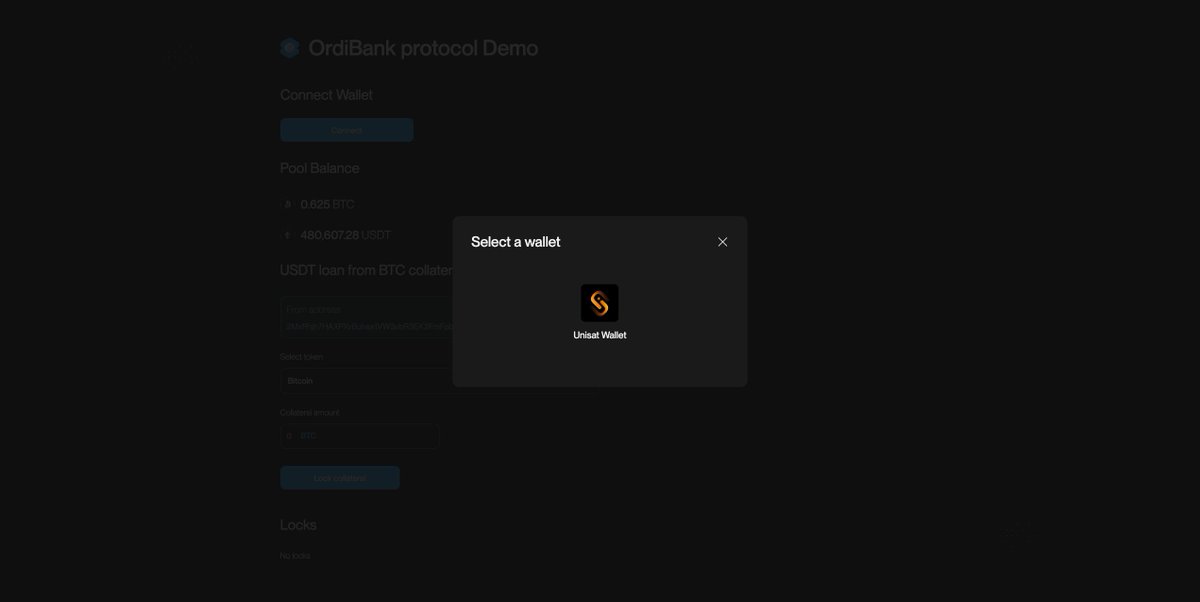Select the Unisat Wallet icon
Viewport: 1200px width, 602px height.
coord(599,303)
